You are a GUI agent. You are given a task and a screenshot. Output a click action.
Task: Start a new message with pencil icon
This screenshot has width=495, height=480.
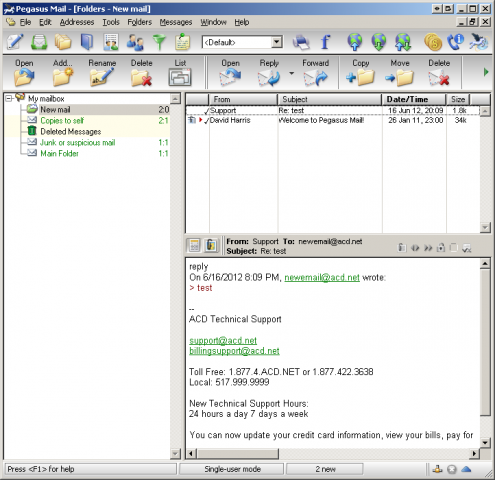click(15, 42)
